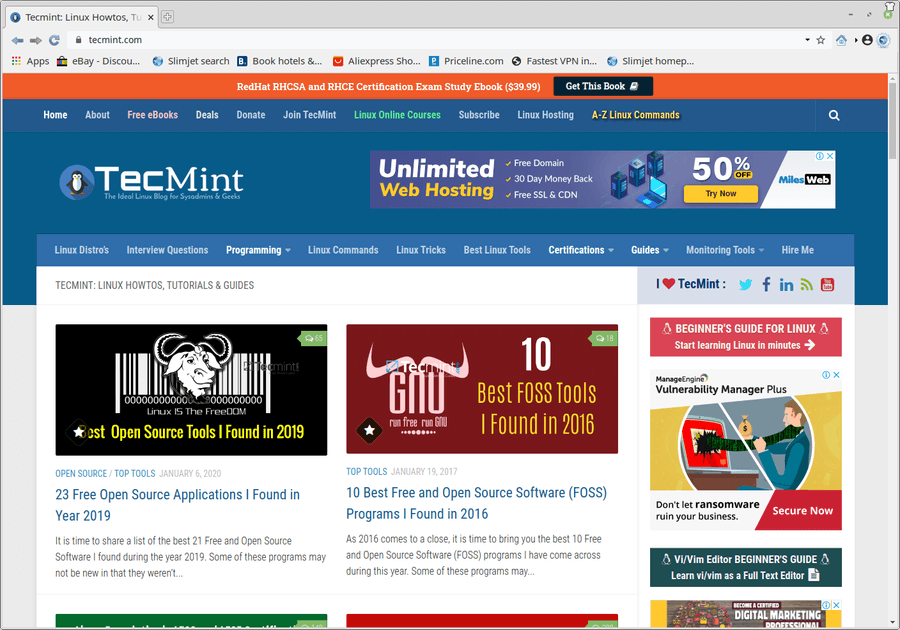Expand the Guides menu

650,250
